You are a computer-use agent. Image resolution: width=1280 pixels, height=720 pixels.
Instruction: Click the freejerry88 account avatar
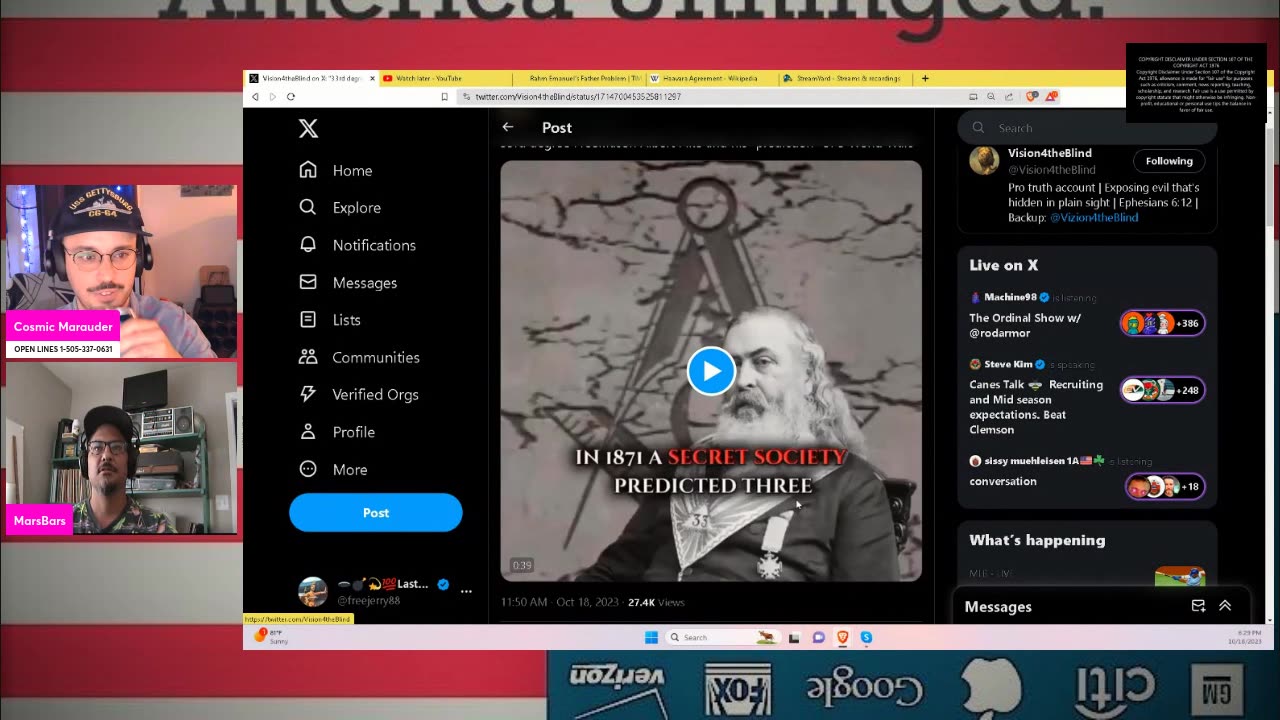click(x=313, y=591)
